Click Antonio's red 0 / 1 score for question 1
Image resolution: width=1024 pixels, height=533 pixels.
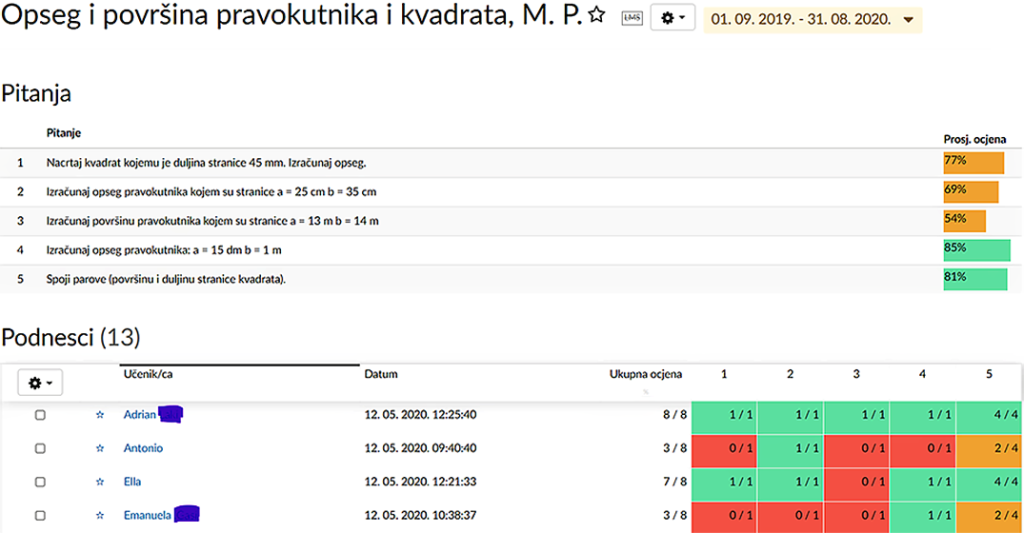724,449
